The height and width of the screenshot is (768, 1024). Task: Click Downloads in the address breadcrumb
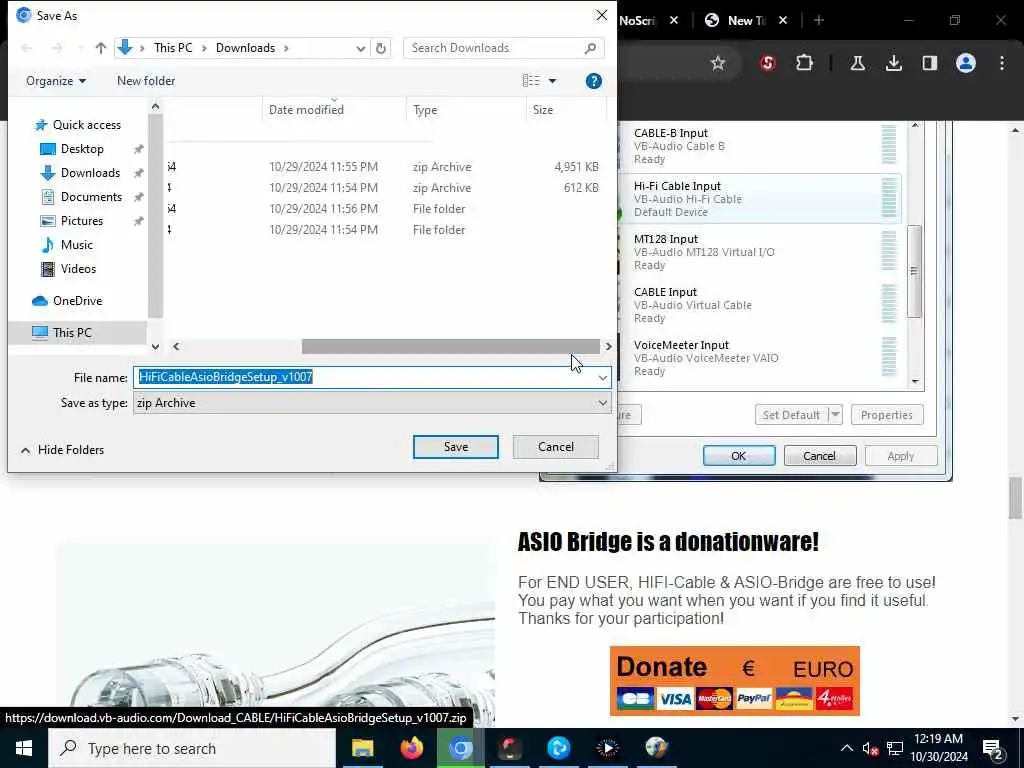tap(245, 48)
